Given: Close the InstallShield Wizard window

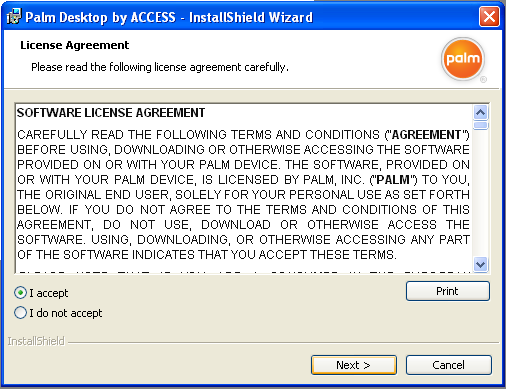Looking at the screenshot, I should [x=489, y=16].
